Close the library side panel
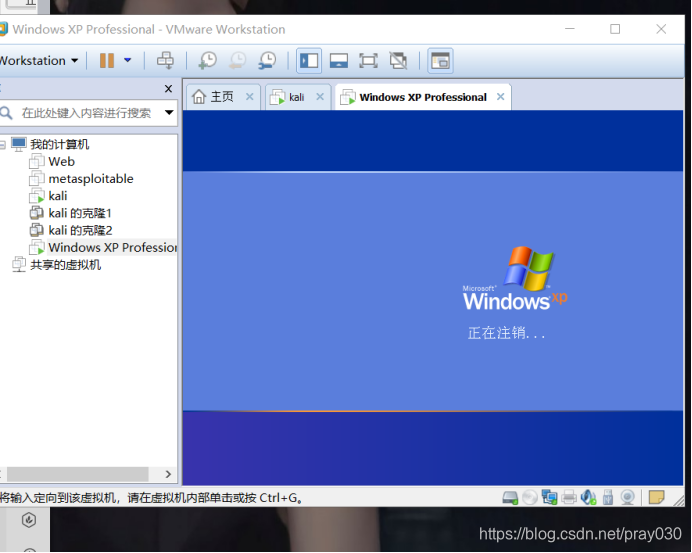692x553 pixels. tap(168, 89)
